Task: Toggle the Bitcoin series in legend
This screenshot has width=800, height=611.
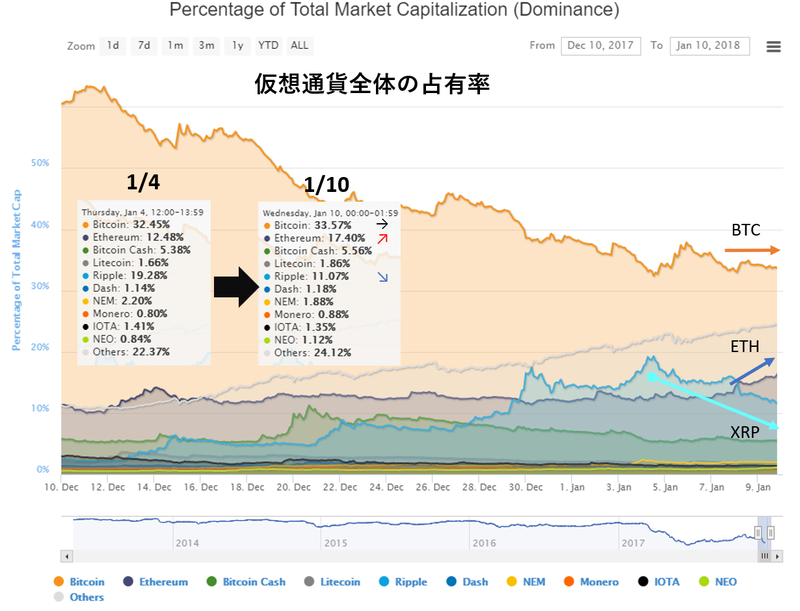Action: [x=79, y=582]
